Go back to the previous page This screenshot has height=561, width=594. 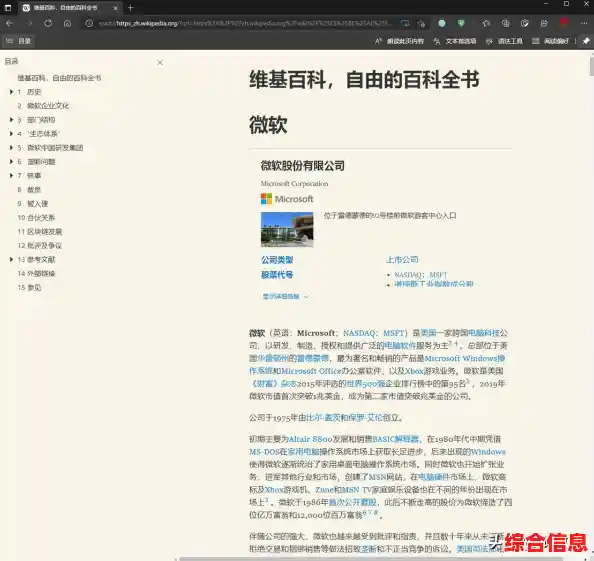click(x=9, y=23)
